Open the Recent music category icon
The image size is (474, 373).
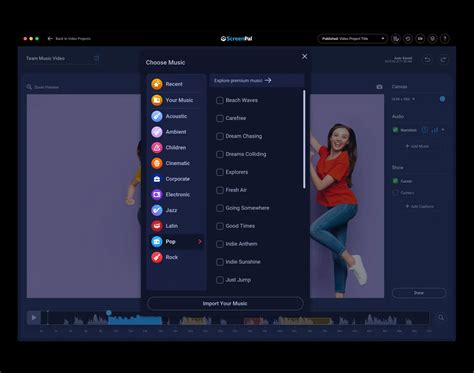click(157, 84)
